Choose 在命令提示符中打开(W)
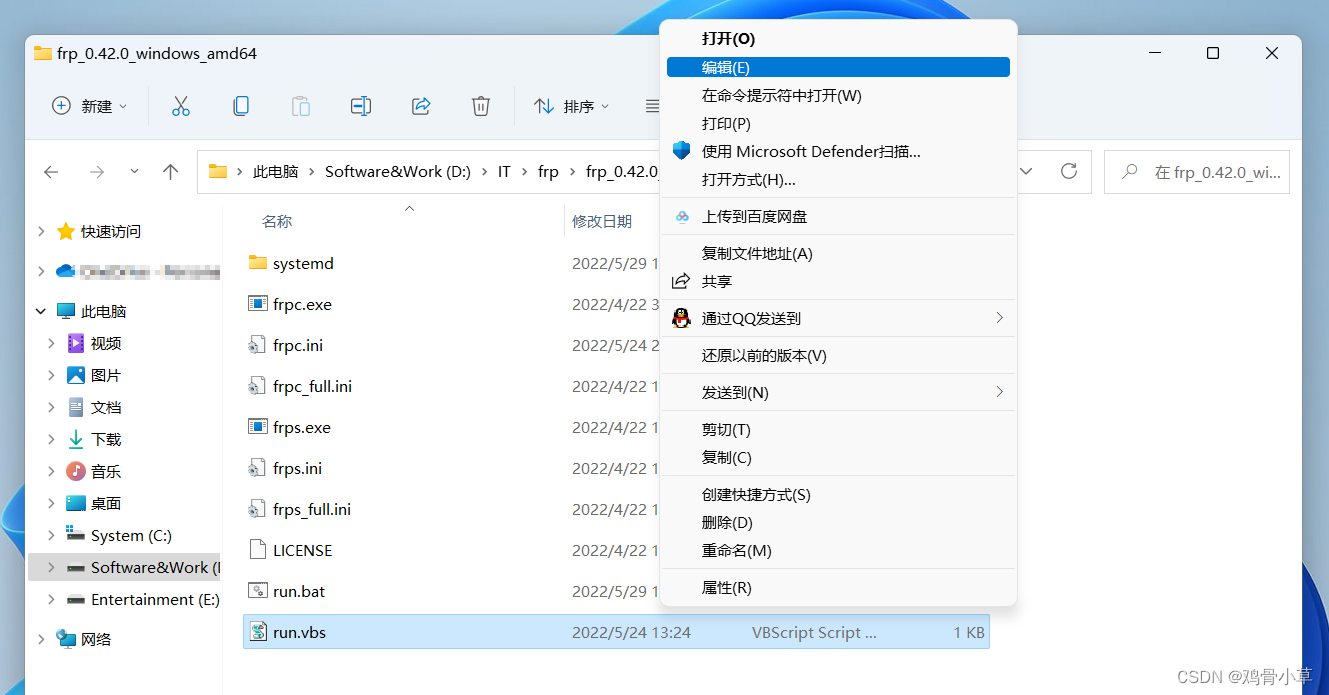 838,95
